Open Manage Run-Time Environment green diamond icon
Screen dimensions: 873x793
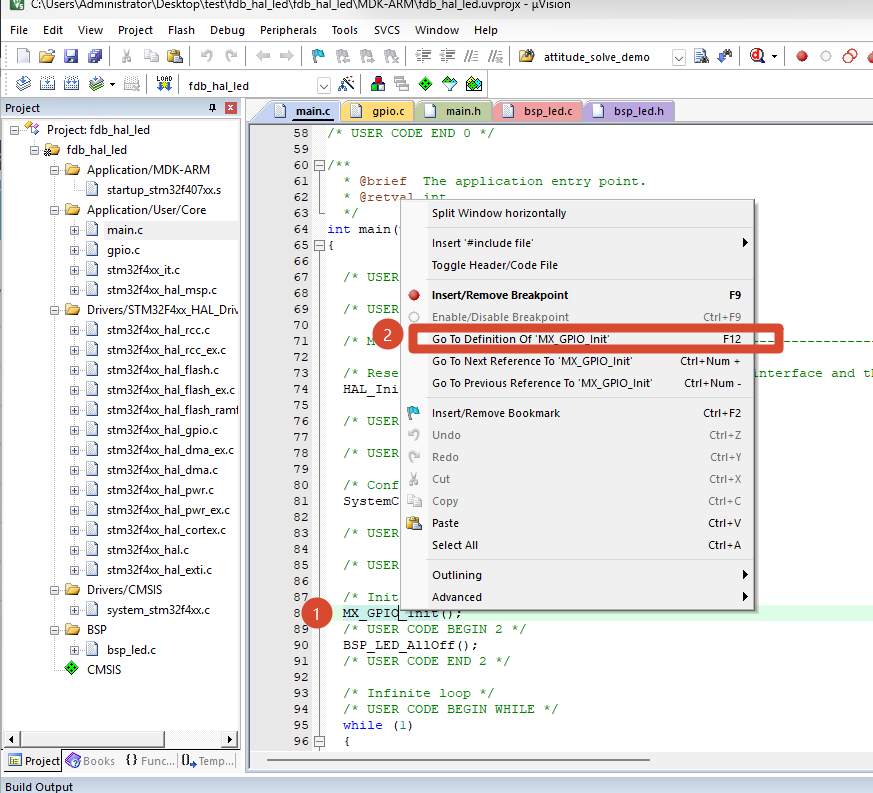425,84
